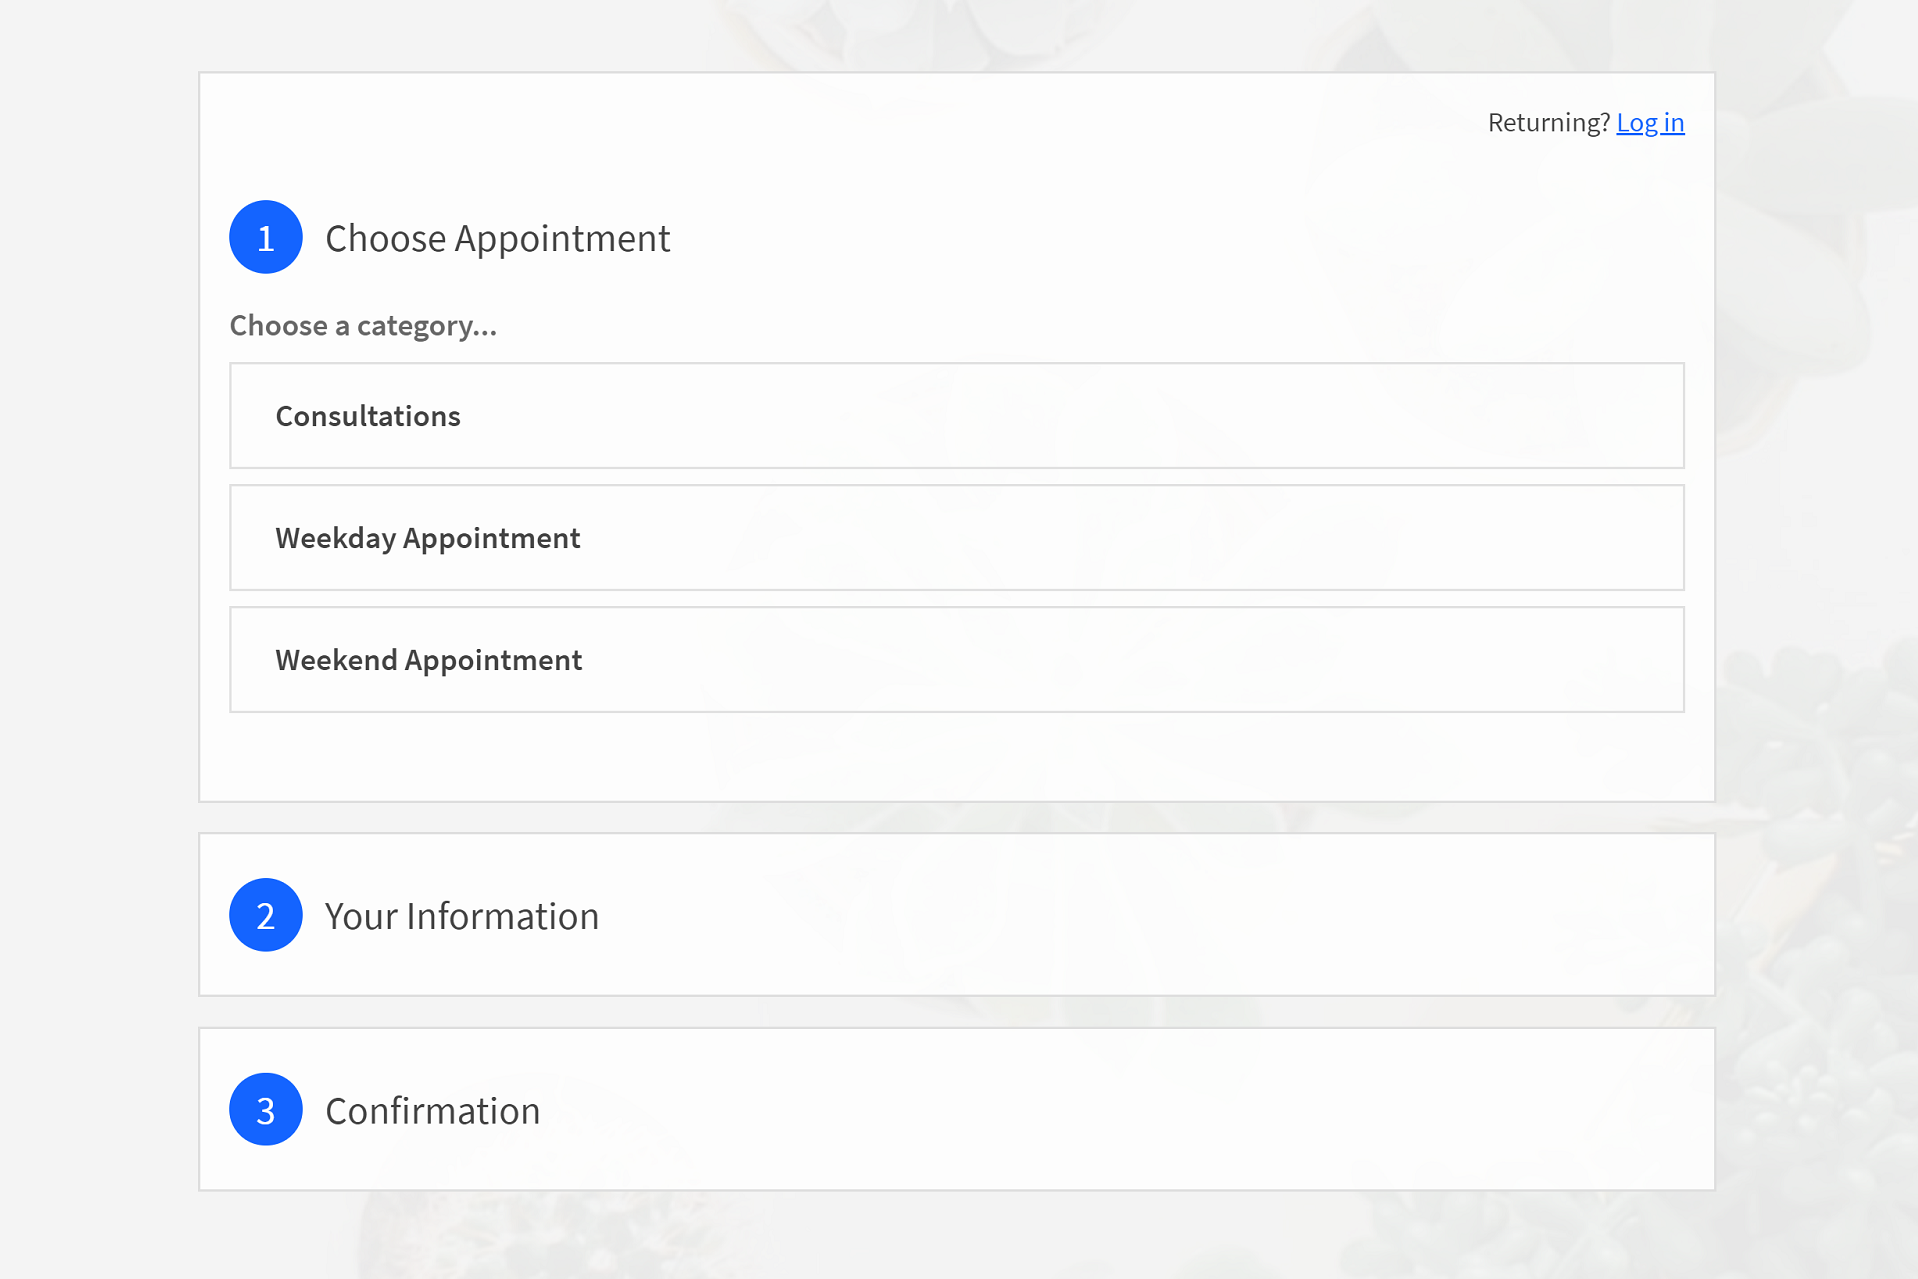Click the Log in link
Viewport: 1918px width, 1279px height.
point(1650,122)
